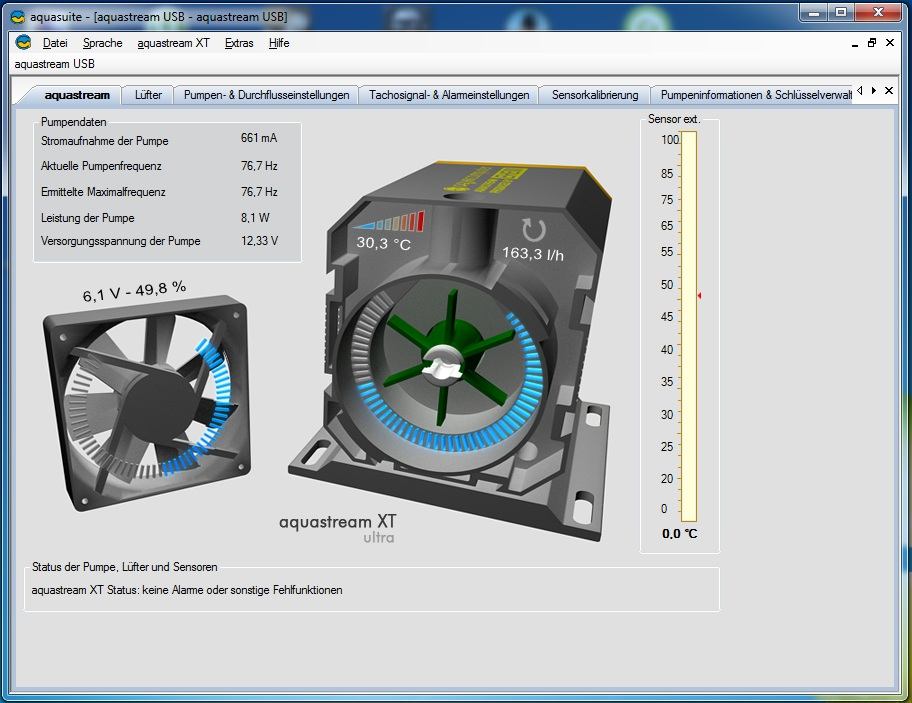Close the current tab page
The height and width of the screenshot is (703, 912).
coord(889,91)
